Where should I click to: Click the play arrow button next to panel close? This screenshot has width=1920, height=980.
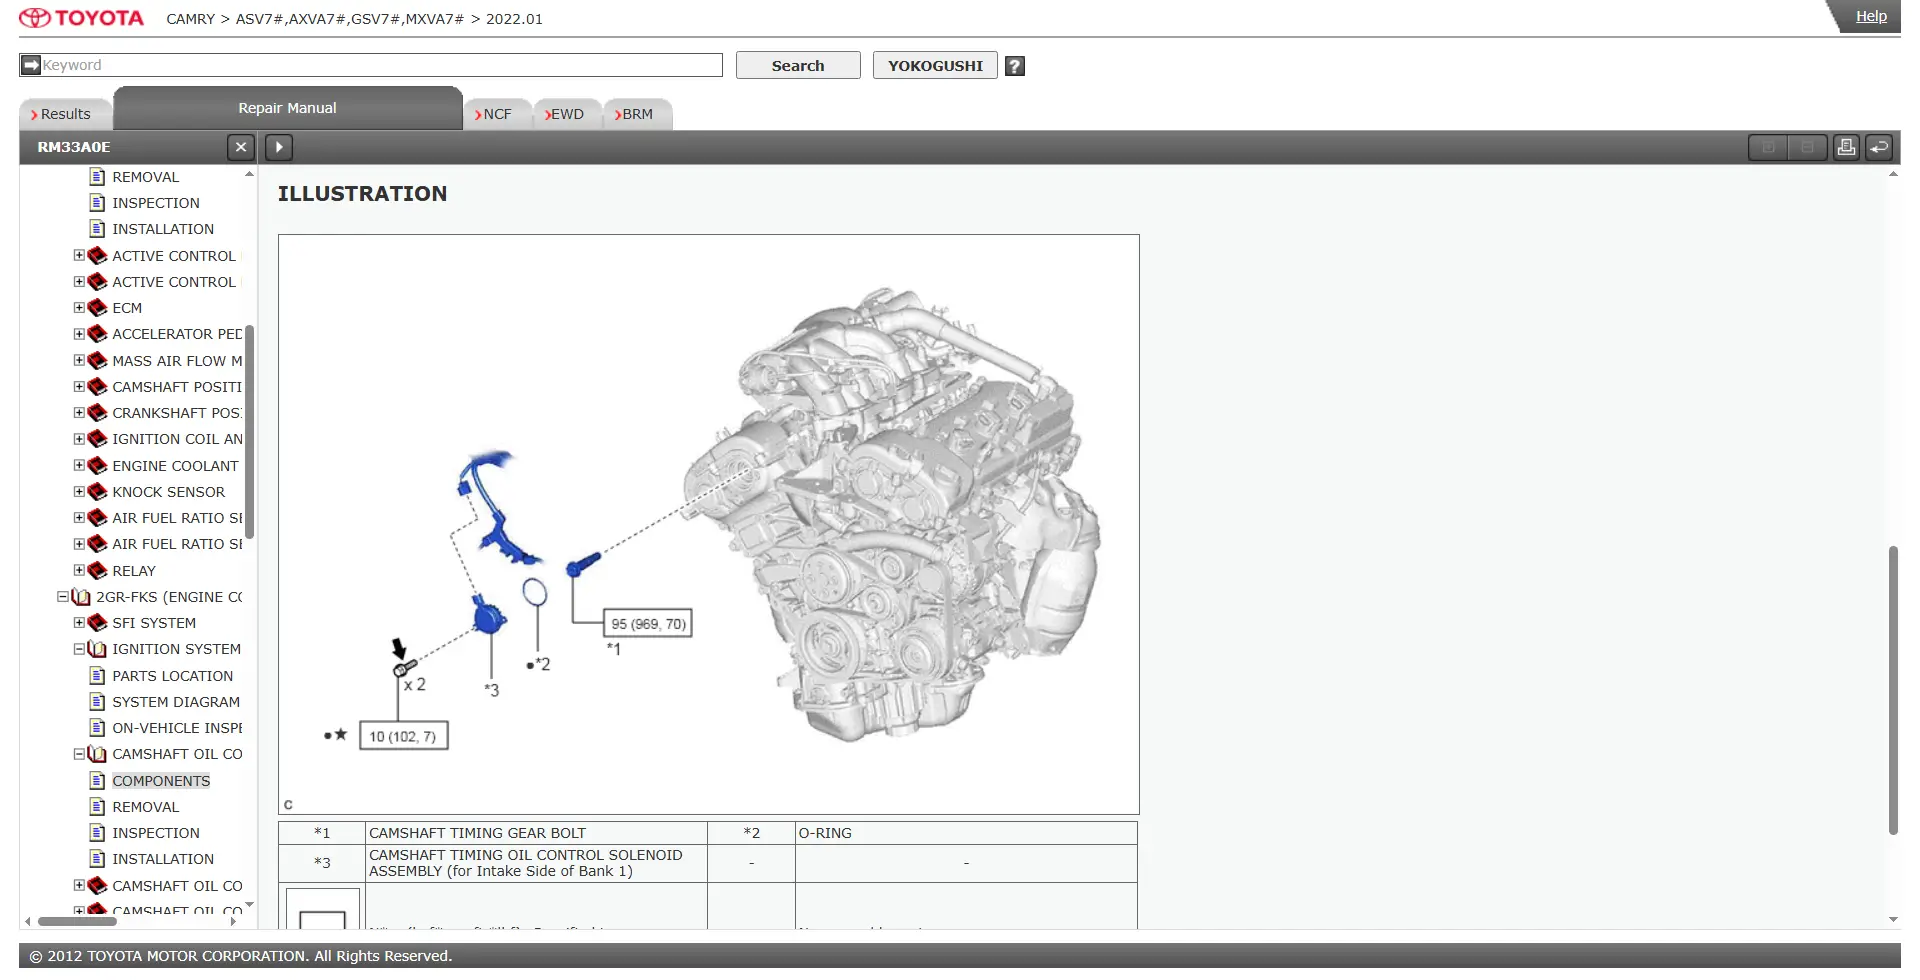279,147
